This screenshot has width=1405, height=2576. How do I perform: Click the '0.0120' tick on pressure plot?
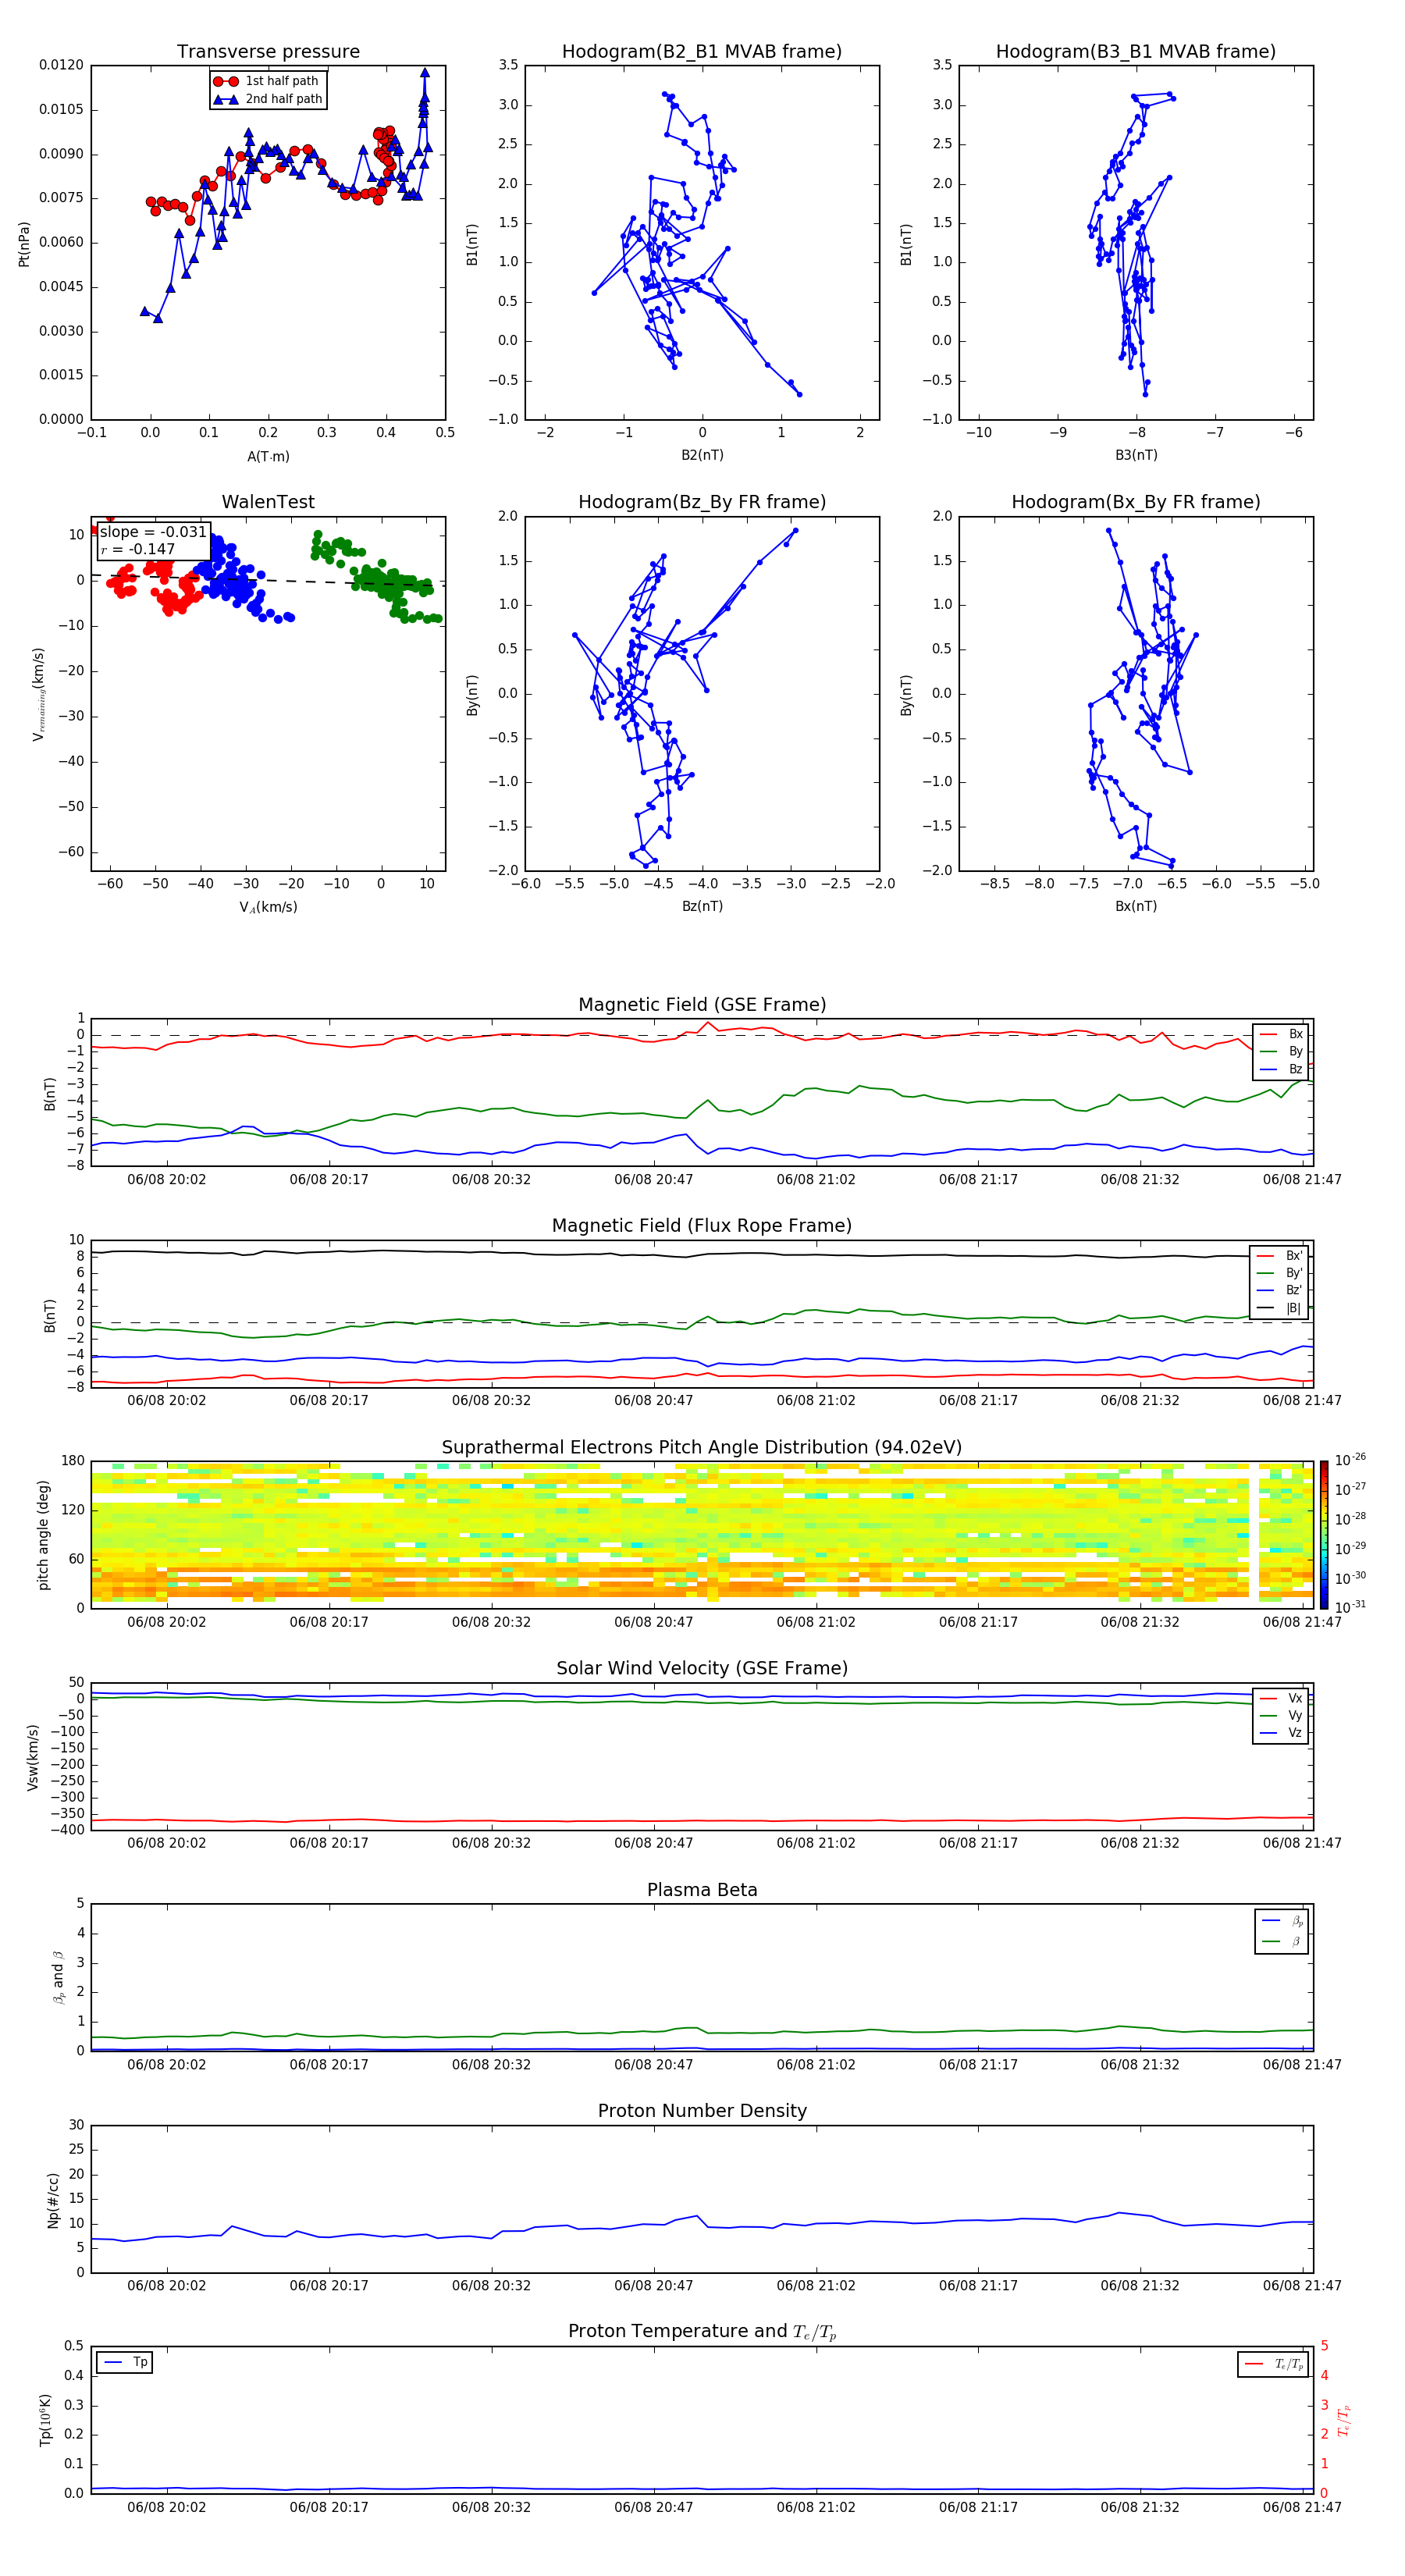point(61,65)
